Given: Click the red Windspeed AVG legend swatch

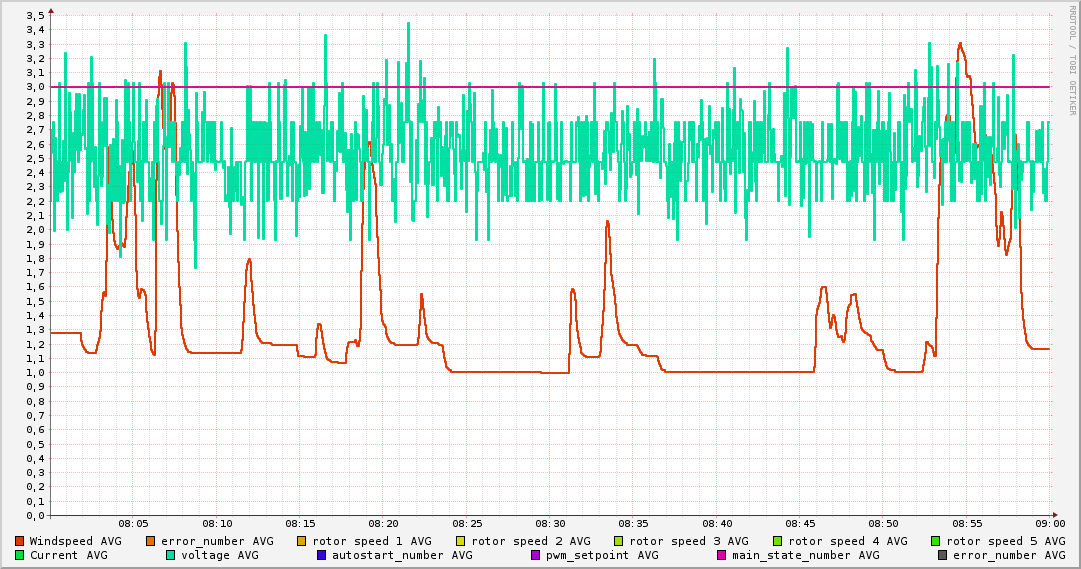Looking at the screenshot, I should pos(19,541).
